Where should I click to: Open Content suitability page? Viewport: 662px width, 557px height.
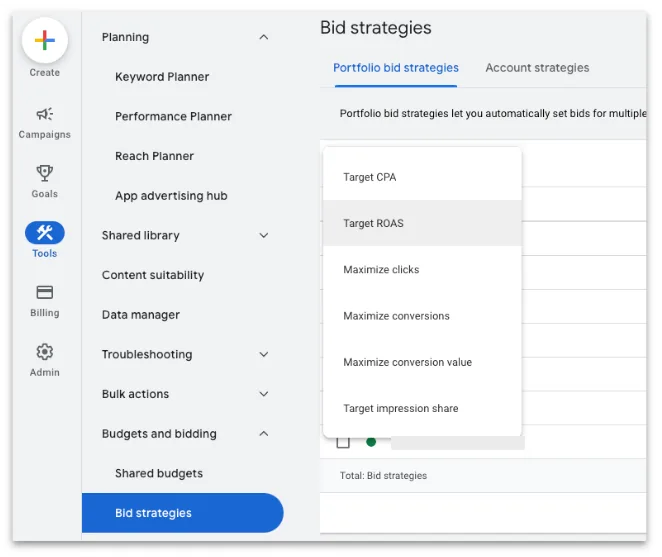[153, 275]
